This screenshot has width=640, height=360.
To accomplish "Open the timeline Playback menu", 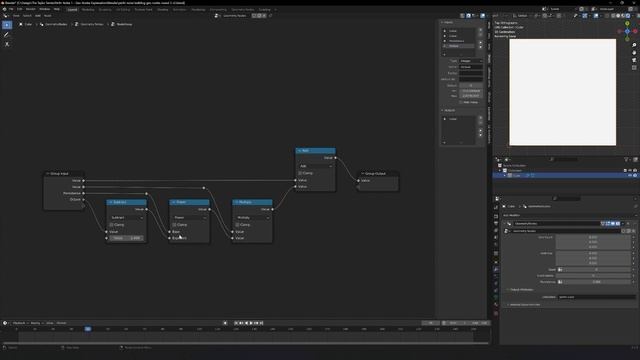I will [x=19, y=323].
